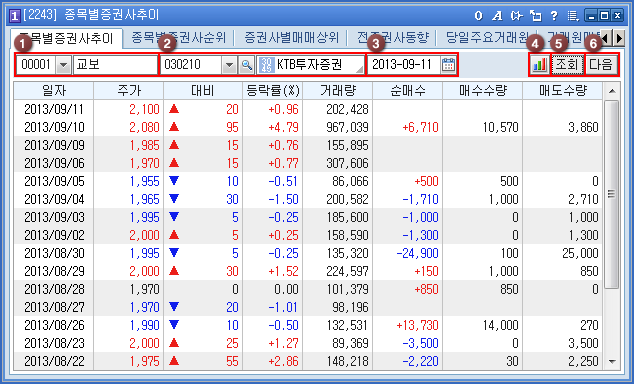This screenshot has width=634, height=384.
Task: Click the 다음 next button
Action: (601, 65)
